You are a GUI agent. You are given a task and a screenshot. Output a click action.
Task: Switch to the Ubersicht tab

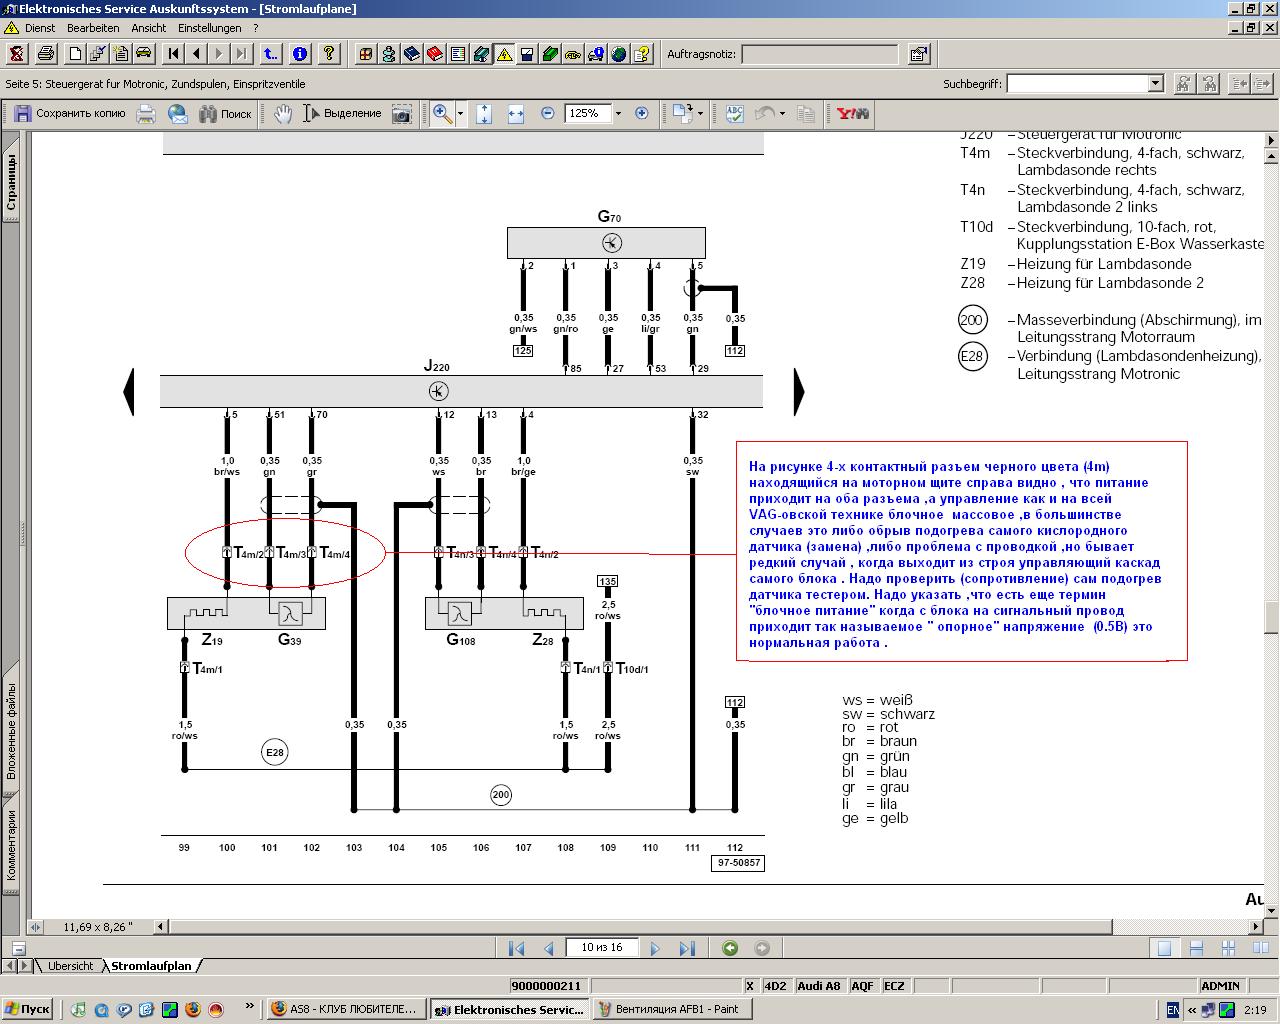[x=70, y=966]
